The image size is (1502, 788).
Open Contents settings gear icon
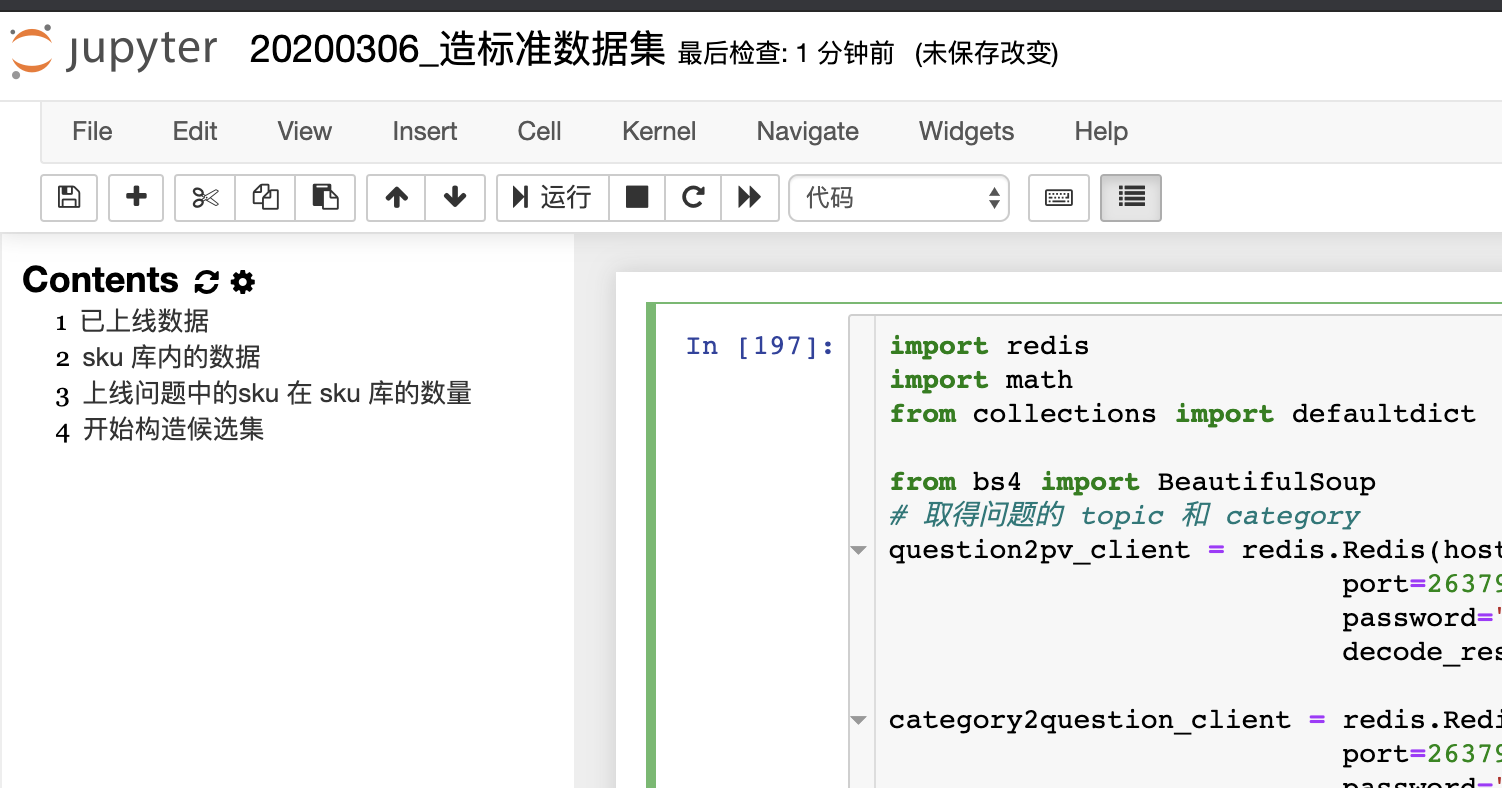coord(243,282)
